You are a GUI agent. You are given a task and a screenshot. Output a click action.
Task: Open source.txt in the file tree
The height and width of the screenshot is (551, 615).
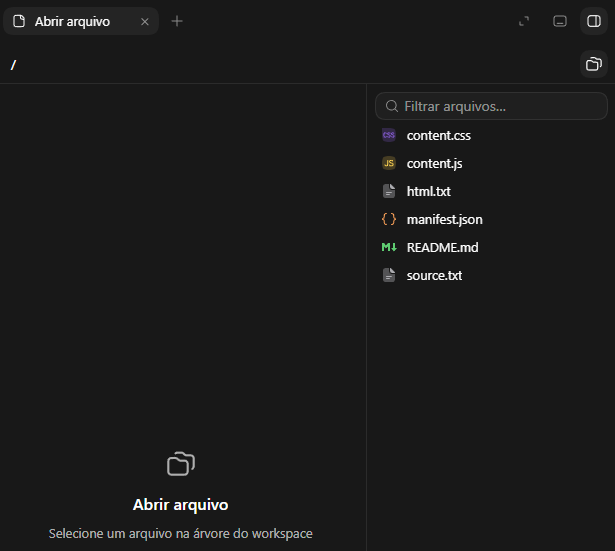point(491,275)
